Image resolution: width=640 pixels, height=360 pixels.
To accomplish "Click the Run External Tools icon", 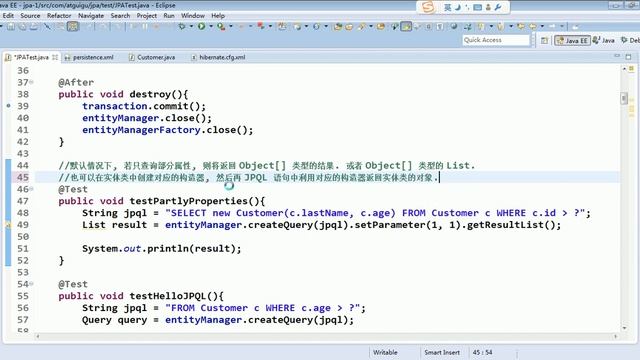I will click(x=221, y=27).
